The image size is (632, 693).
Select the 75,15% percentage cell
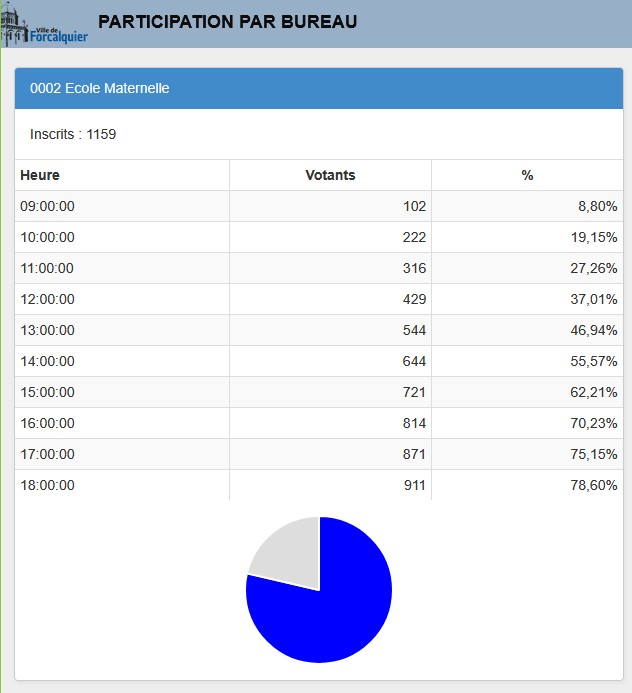pos(594,454)
